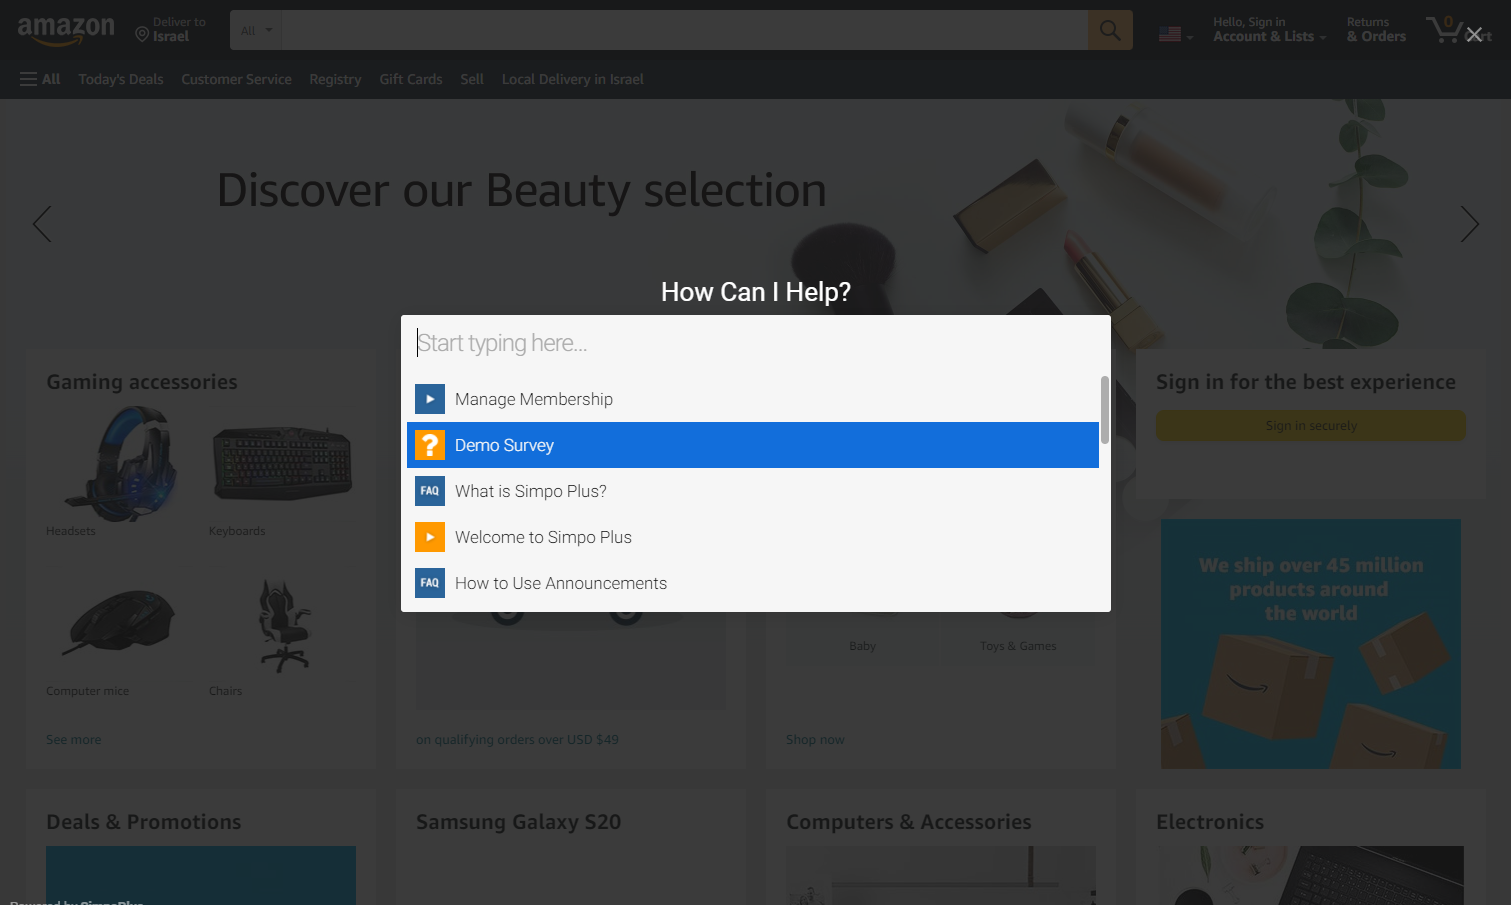Click the Demo Survey question mark icon
The height and width of the screenshot is (905, 1511).
pyautogui.click(x=430, y=445)
